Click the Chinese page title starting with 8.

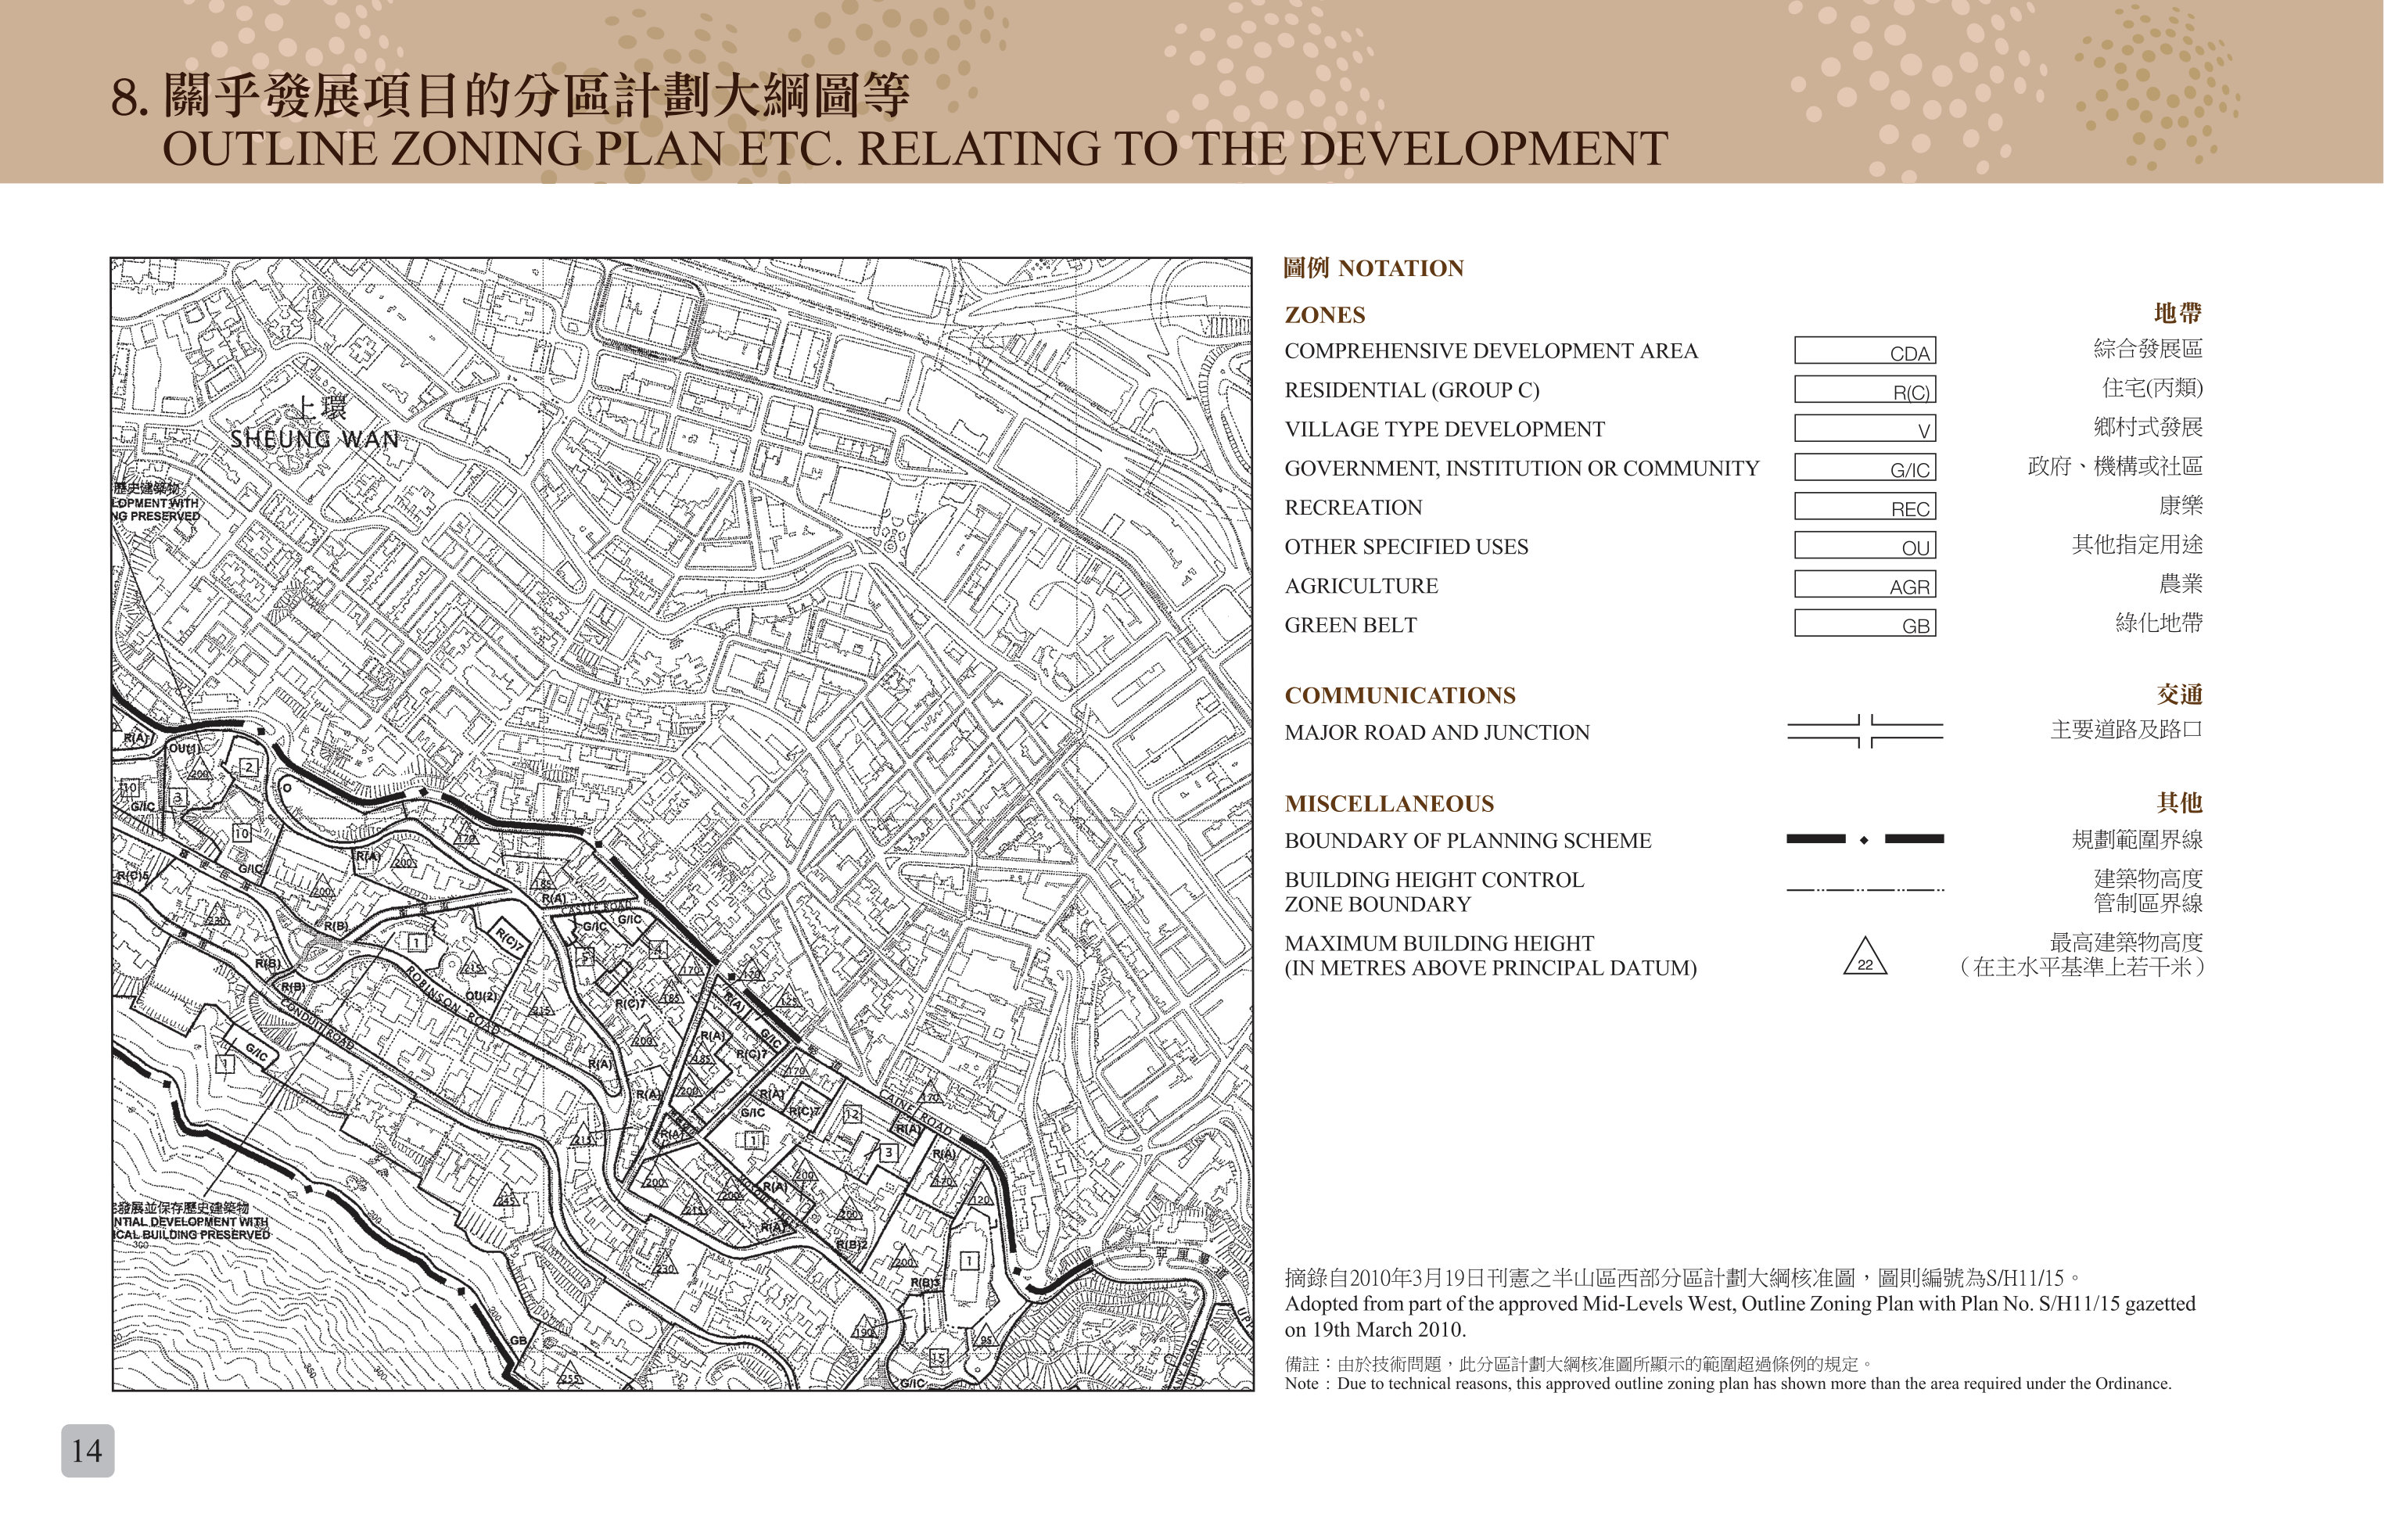(510, 96)
